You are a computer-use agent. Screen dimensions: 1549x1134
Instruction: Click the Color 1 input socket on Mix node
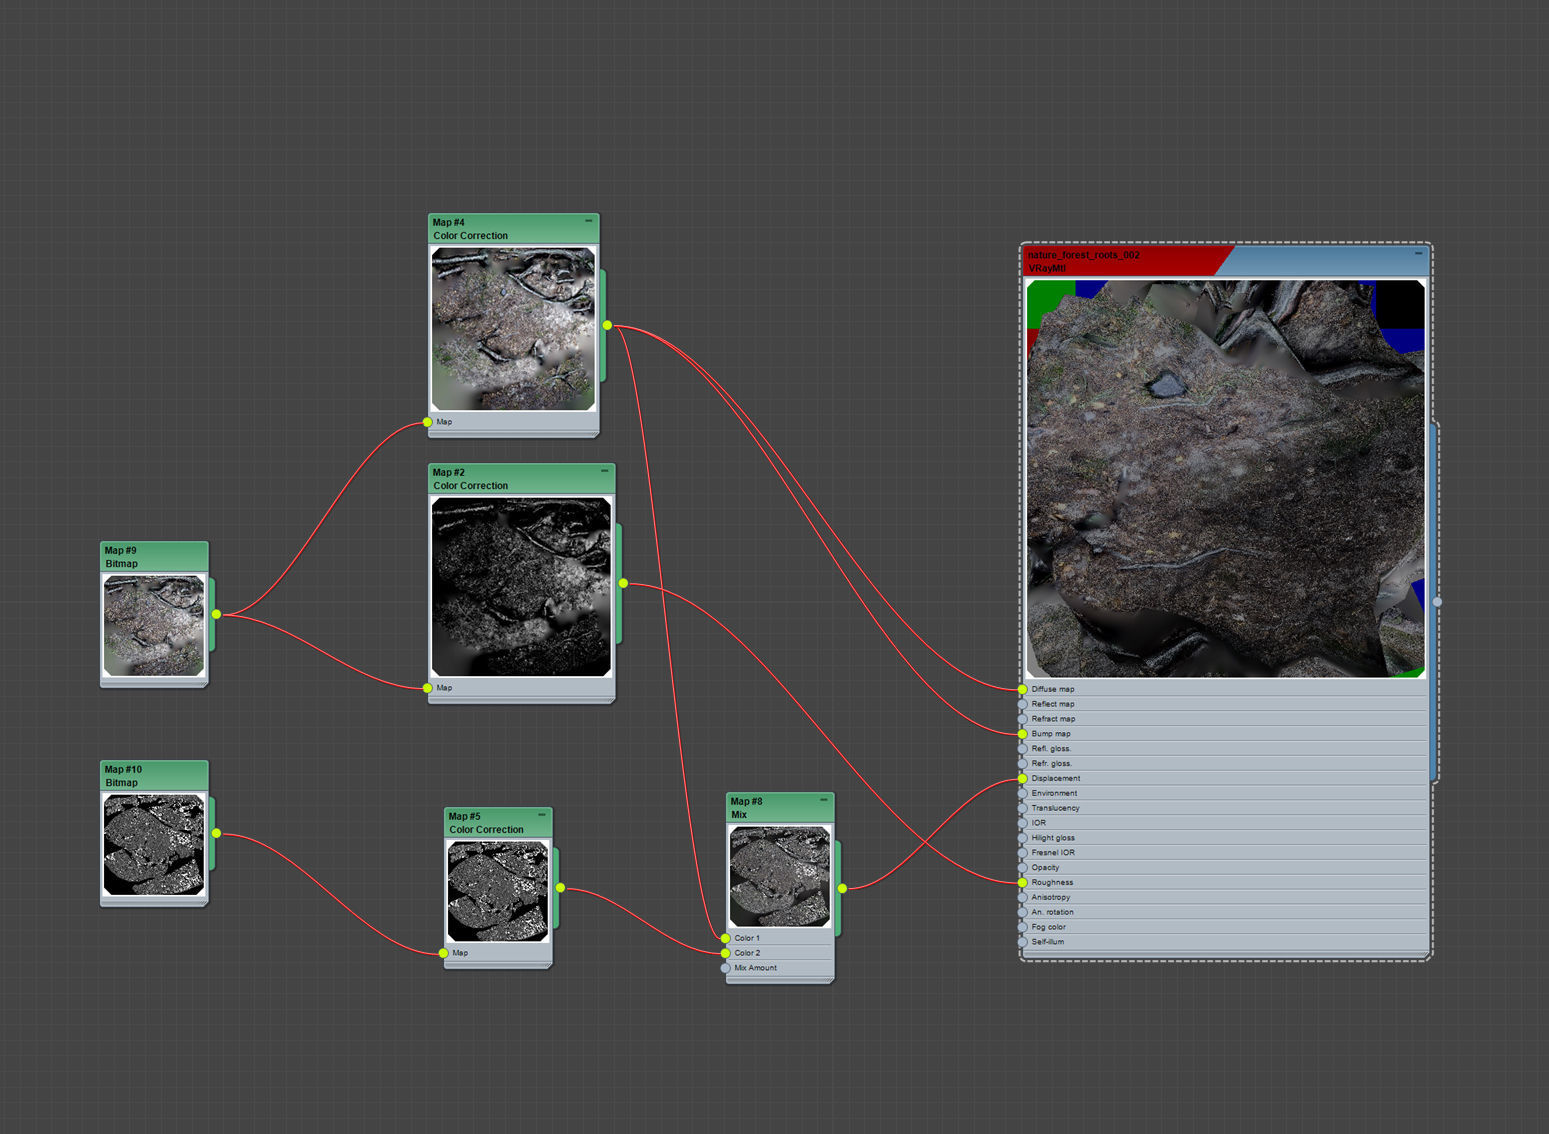point(726,938)
